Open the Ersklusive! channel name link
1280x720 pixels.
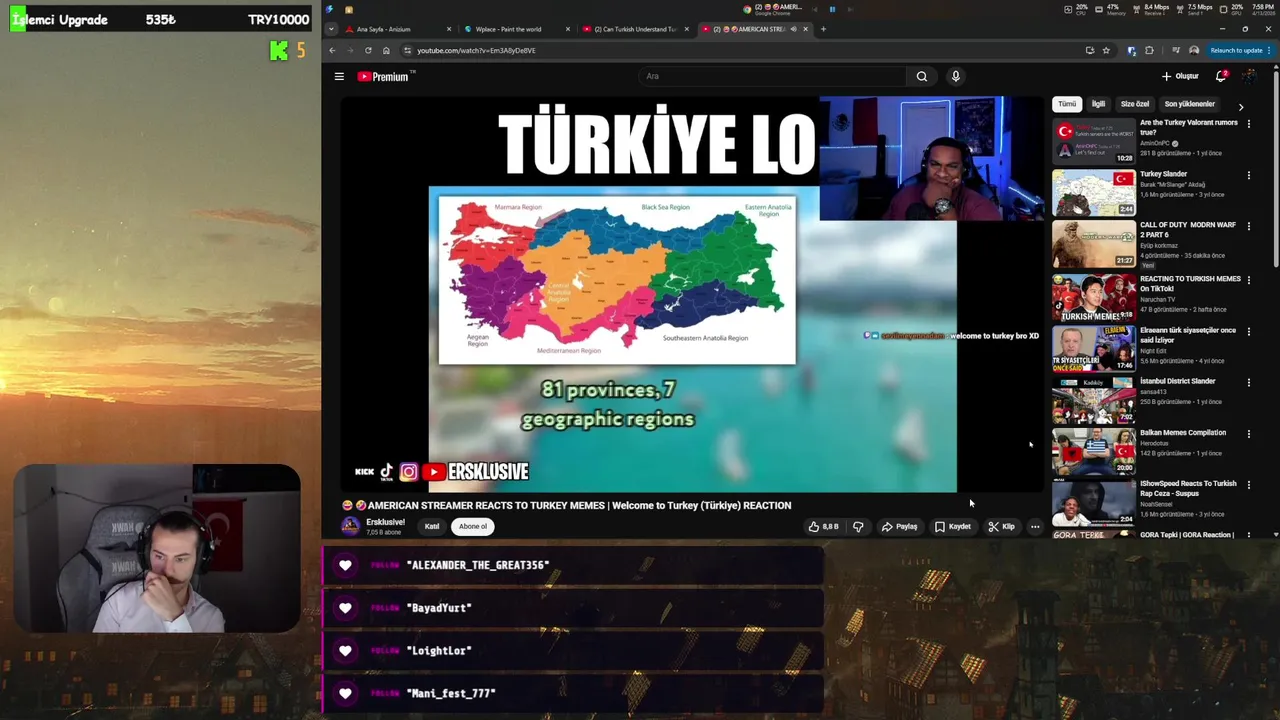385,522
